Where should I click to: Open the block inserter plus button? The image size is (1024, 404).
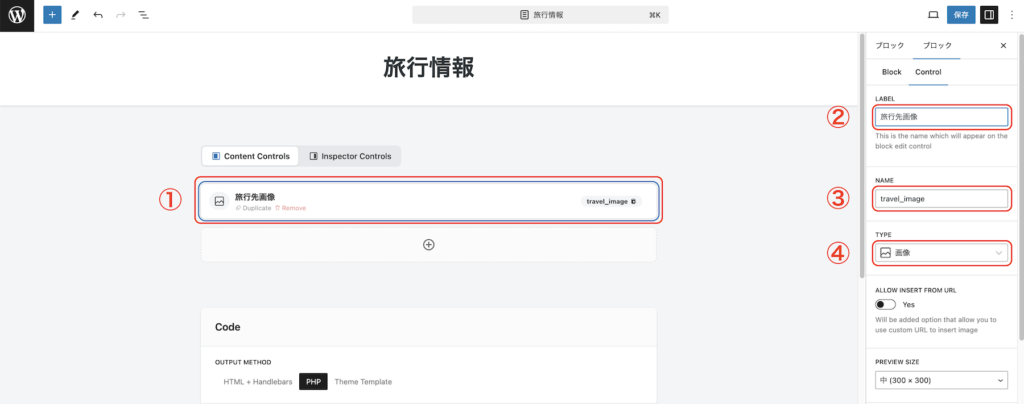52,16
